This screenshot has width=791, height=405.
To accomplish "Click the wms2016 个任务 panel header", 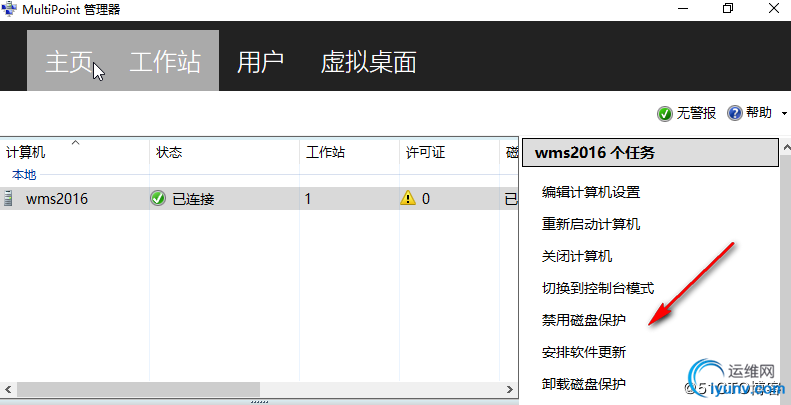I will [650, 153].
